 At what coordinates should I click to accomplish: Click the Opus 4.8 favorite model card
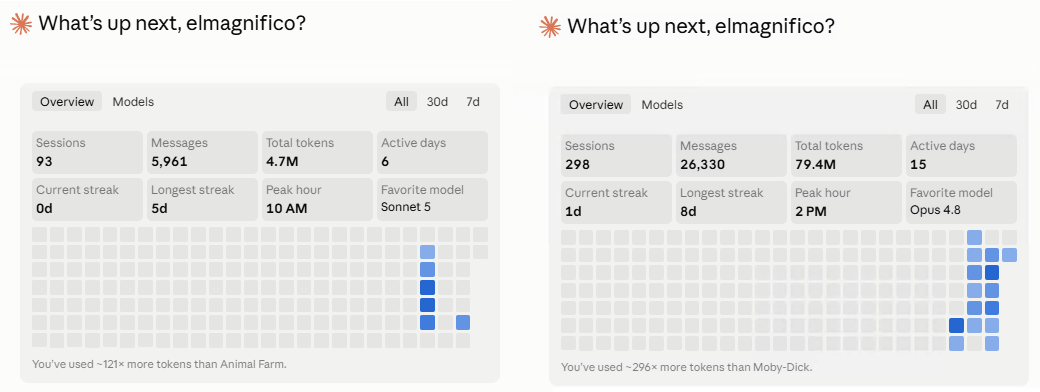pos(961,202)
